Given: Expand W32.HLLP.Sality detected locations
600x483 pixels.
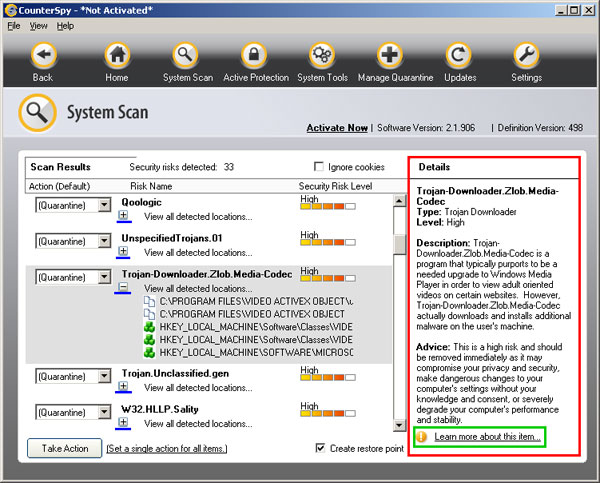Looking at the screenshot, I should pyautogui.click(x=123, y=422).
